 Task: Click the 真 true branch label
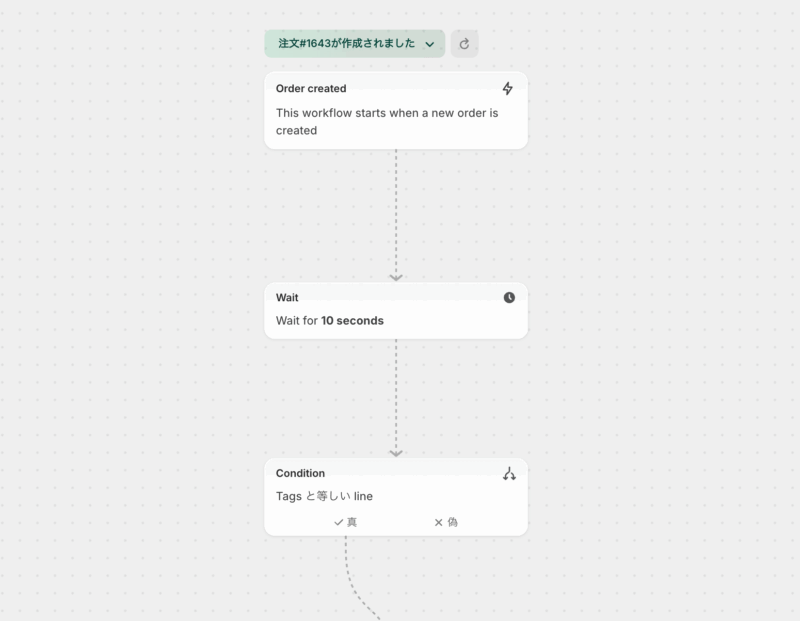point(352,522)
